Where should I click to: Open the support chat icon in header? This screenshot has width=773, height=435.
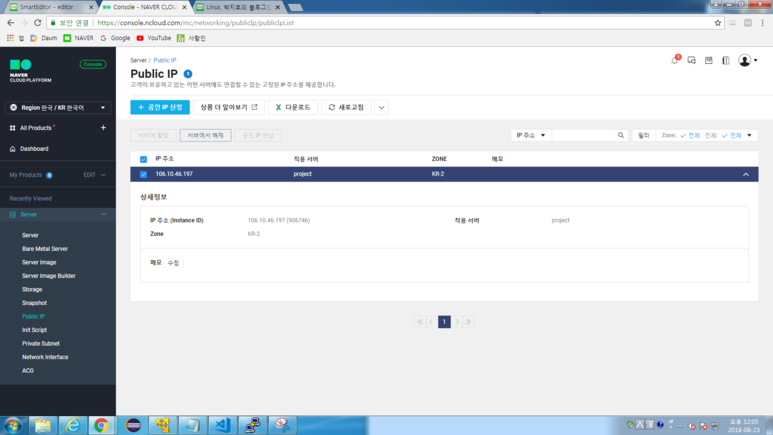(692, 60)
